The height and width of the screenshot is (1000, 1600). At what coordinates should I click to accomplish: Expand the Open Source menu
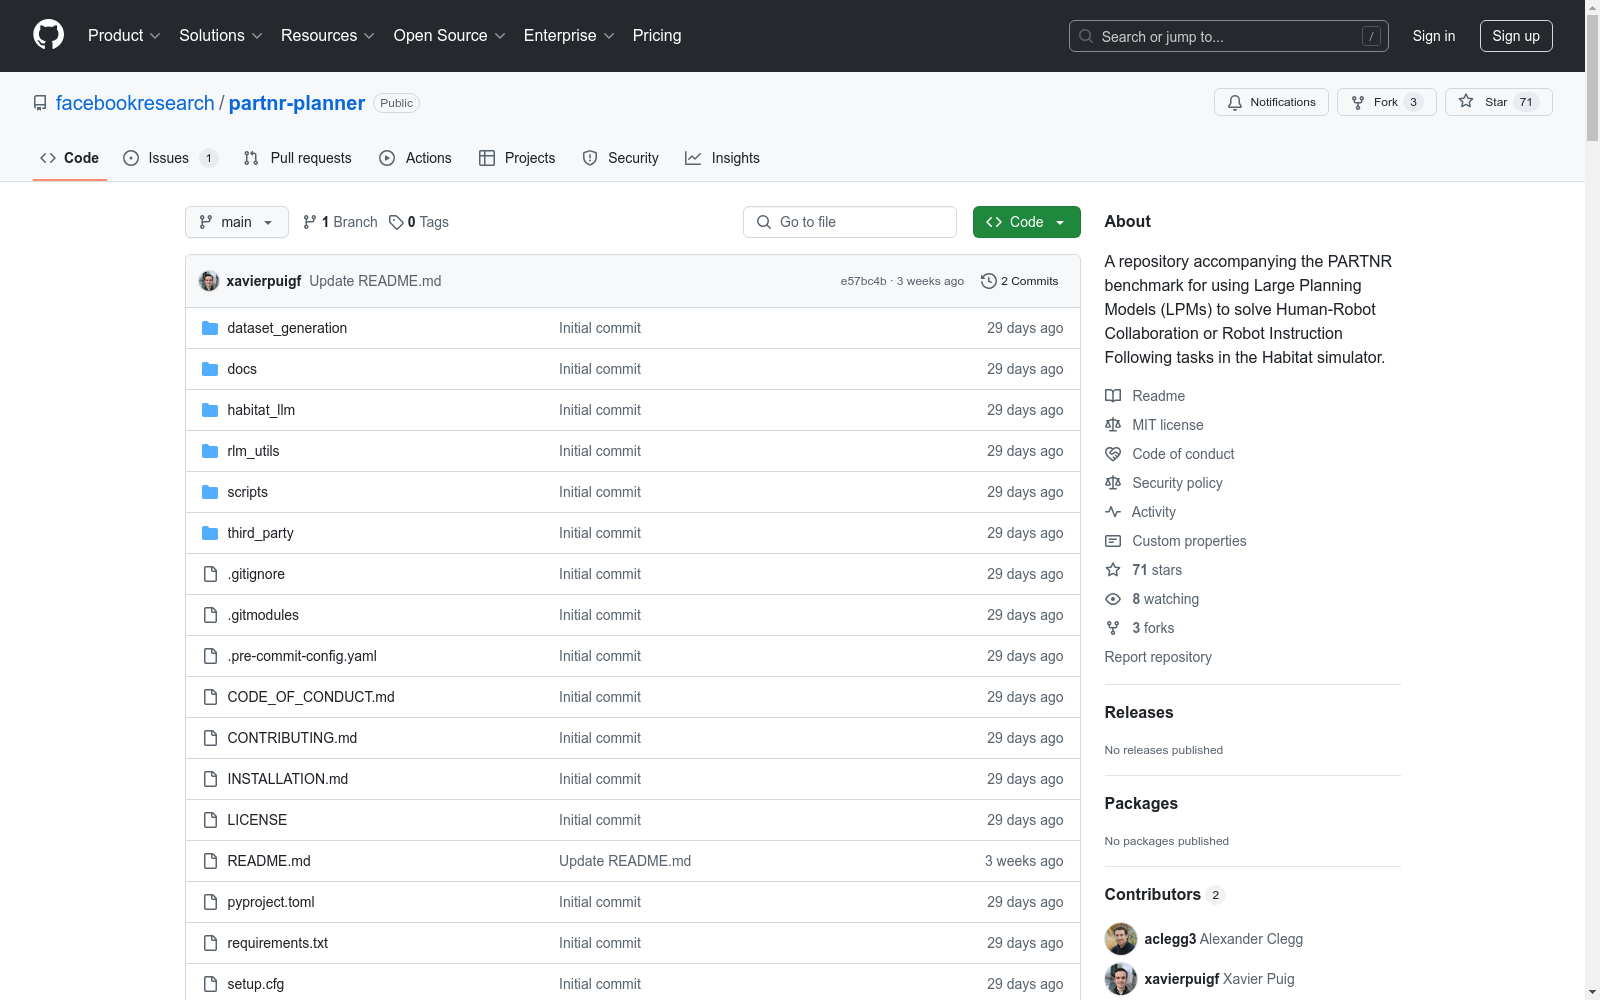(x=450, y=36)
